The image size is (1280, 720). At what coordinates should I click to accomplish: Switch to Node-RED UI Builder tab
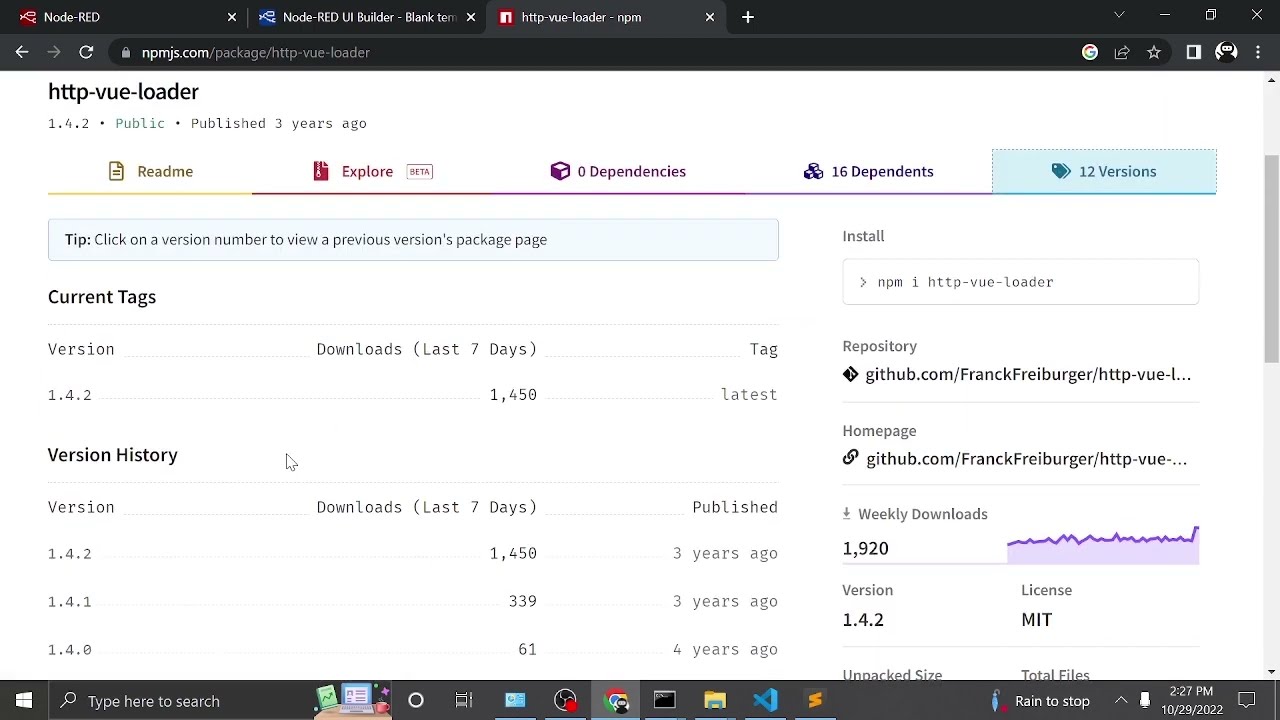[365, 17]
